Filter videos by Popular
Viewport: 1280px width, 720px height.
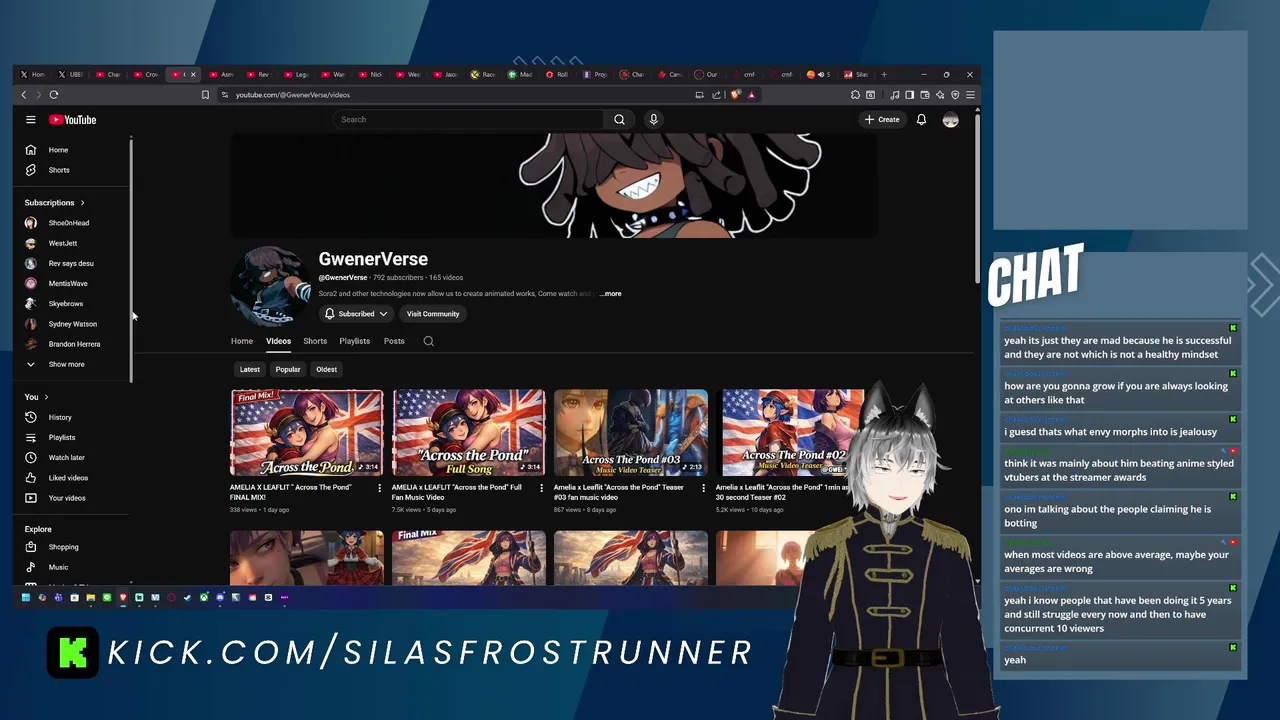288,370
